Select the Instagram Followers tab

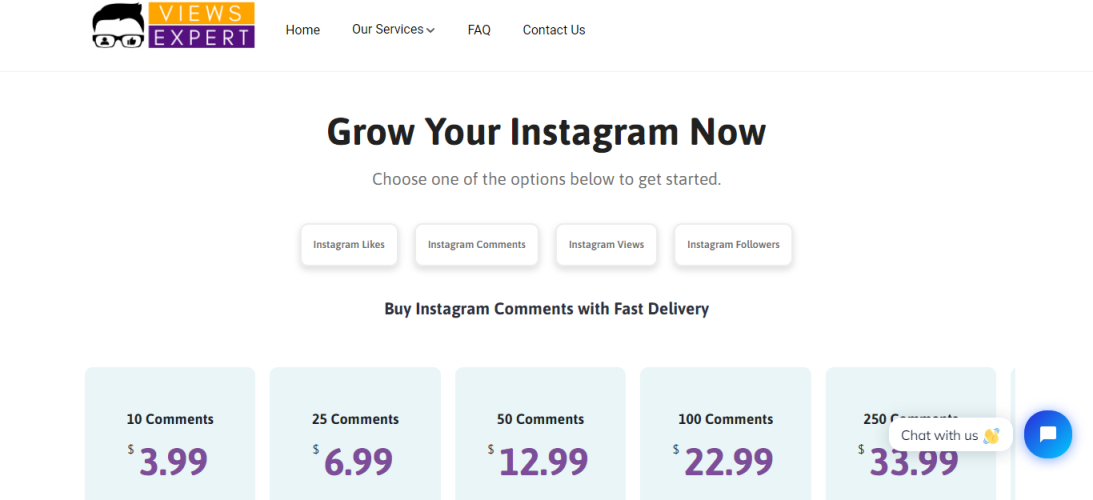point(733,245)
